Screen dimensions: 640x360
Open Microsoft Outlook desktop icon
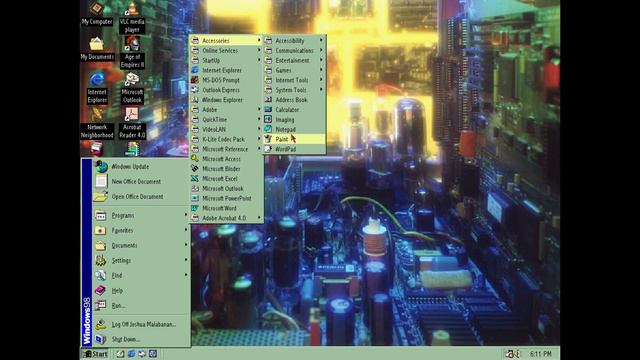coord(132,88)
